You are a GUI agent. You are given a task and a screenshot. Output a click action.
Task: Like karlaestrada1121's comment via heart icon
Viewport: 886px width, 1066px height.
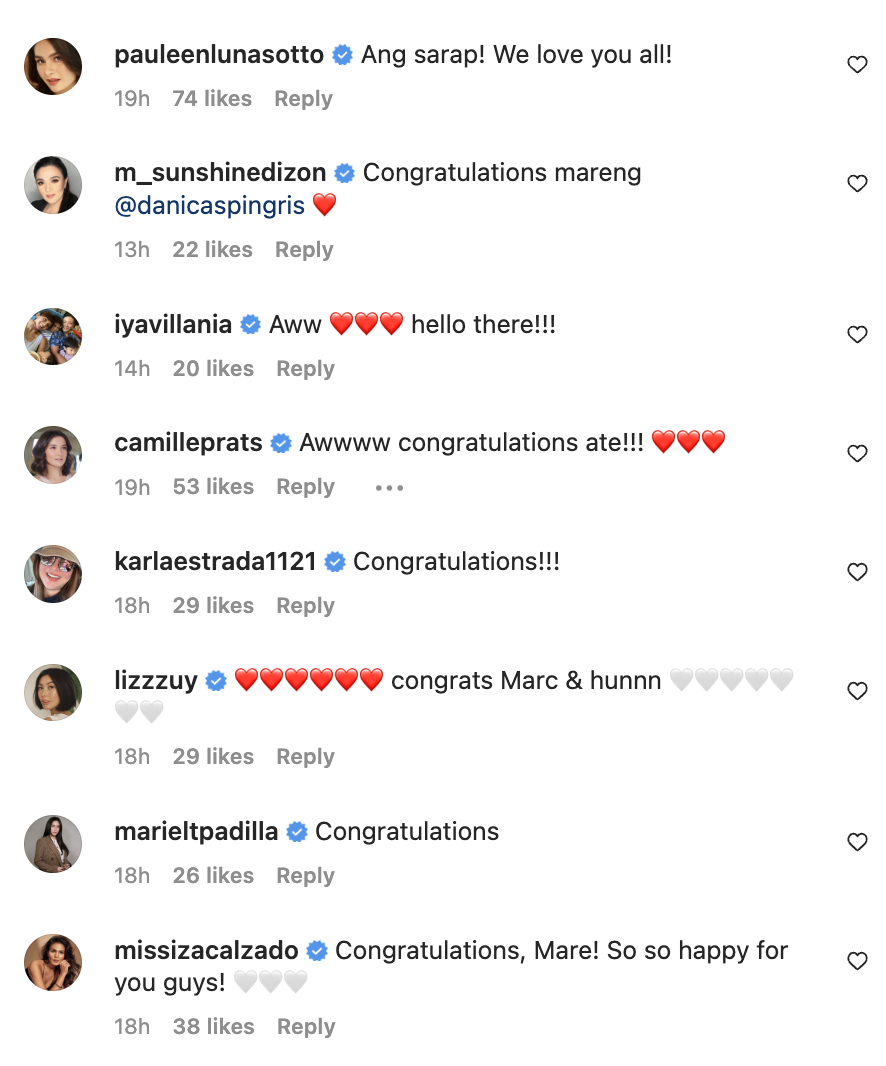pyautogui.click(x=857, y=572)
